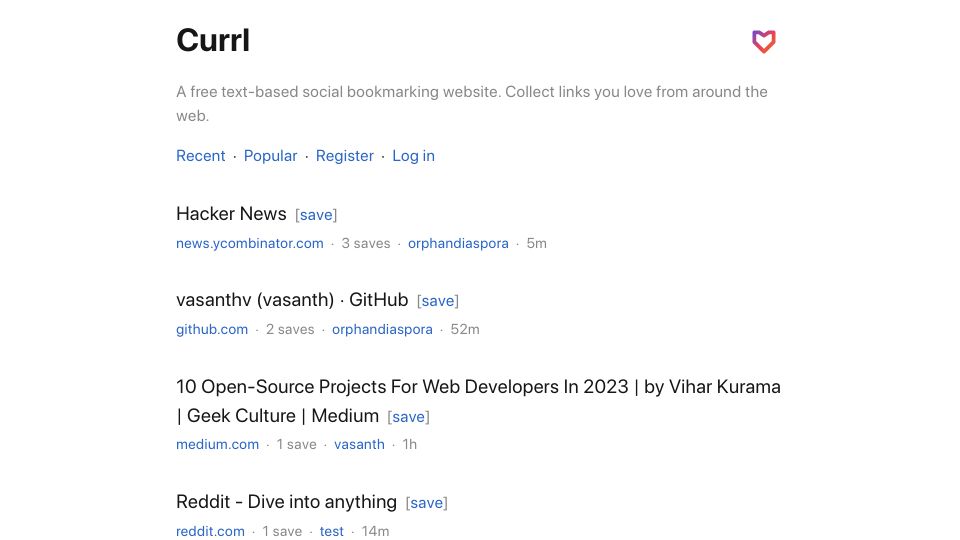The height and width of the screenshot is (540, 960).
Task: Visit the reddit.com domain link
Action: pos(210,531)
